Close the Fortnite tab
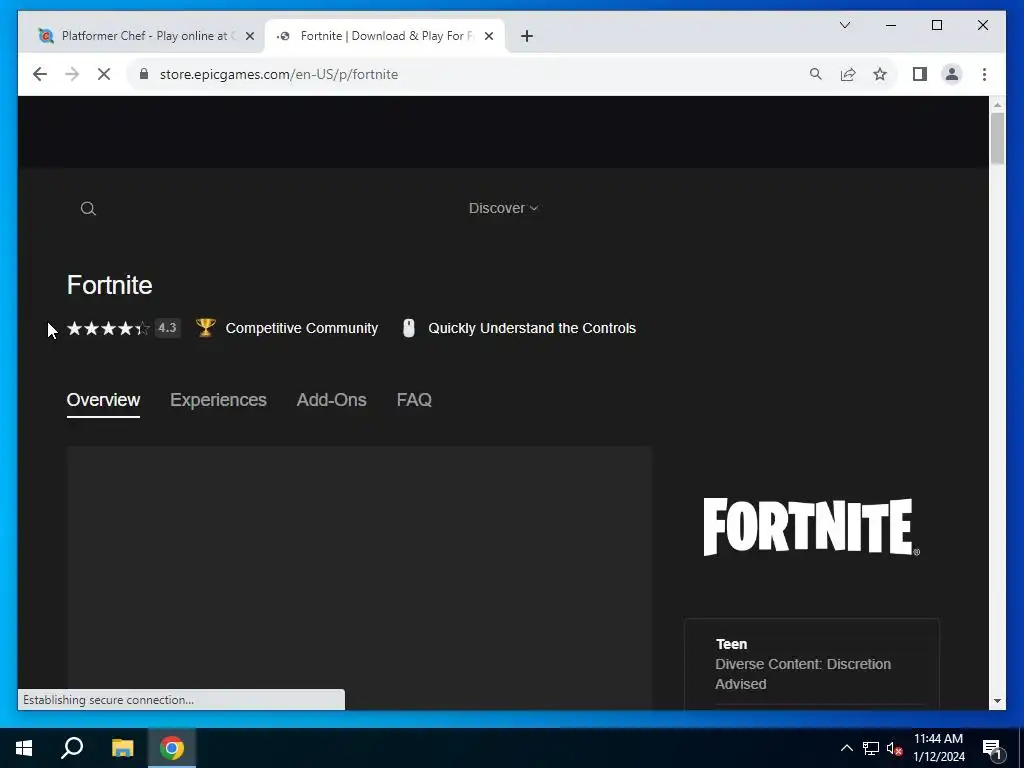The image size is (1024, 768). tap(488, 36)
